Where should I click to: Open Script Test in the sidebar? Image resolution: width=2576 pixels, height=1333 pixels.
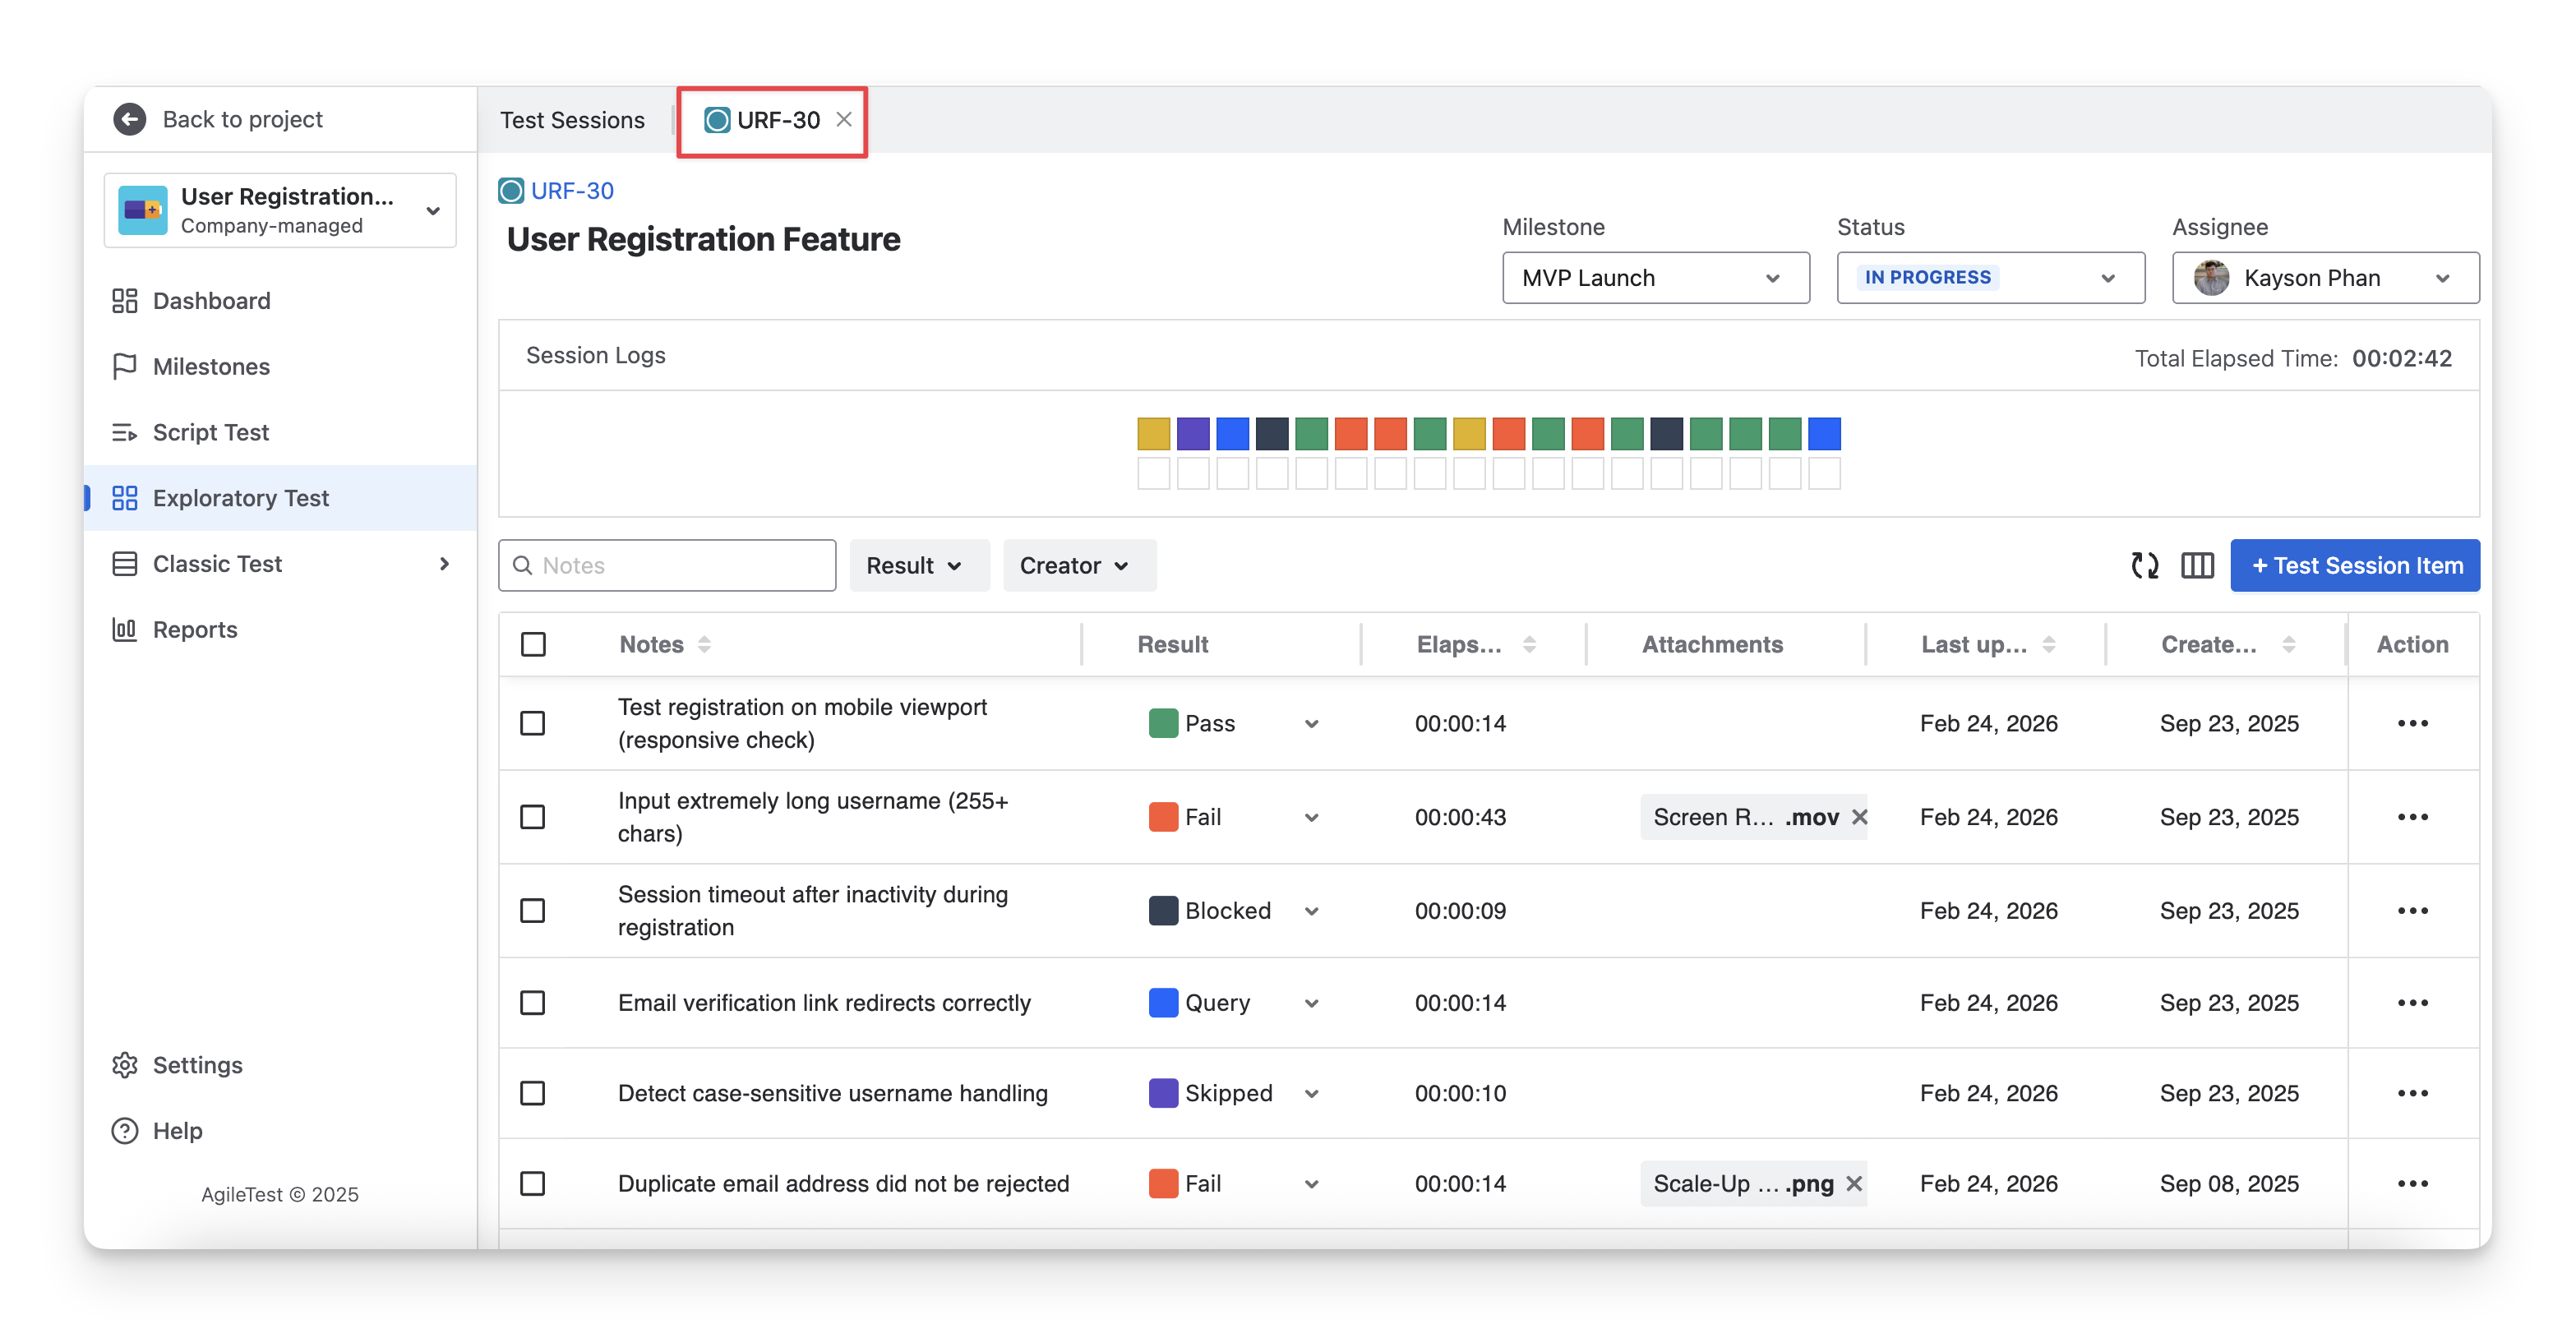[x=211, y=432]
